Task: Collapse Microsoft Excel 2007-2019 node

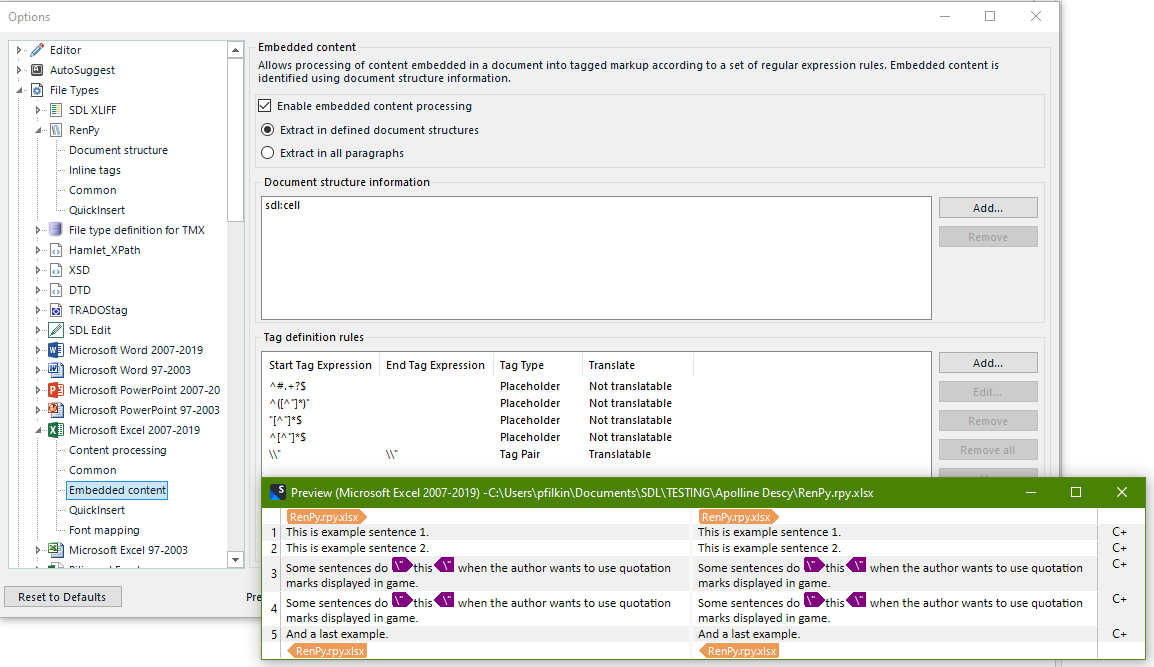Action: click(38, 430)
